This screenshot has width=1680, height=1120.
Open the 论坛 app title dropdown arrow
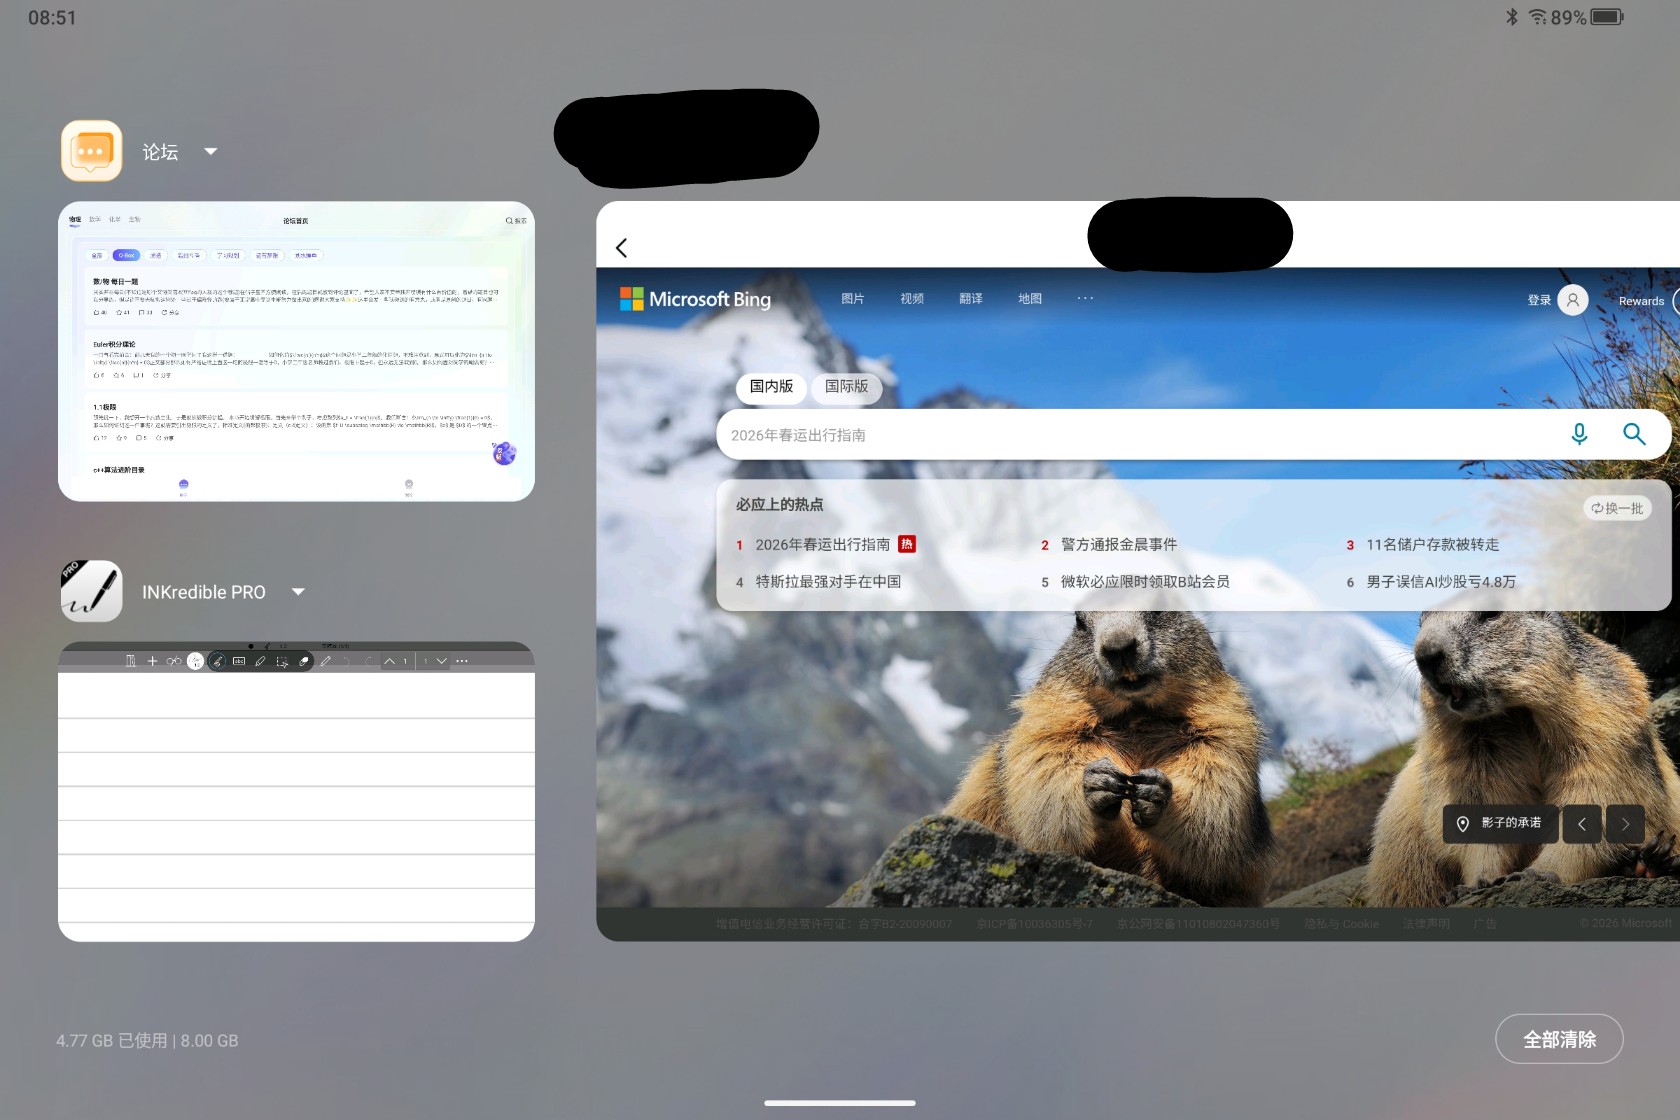tap(211, 151)
